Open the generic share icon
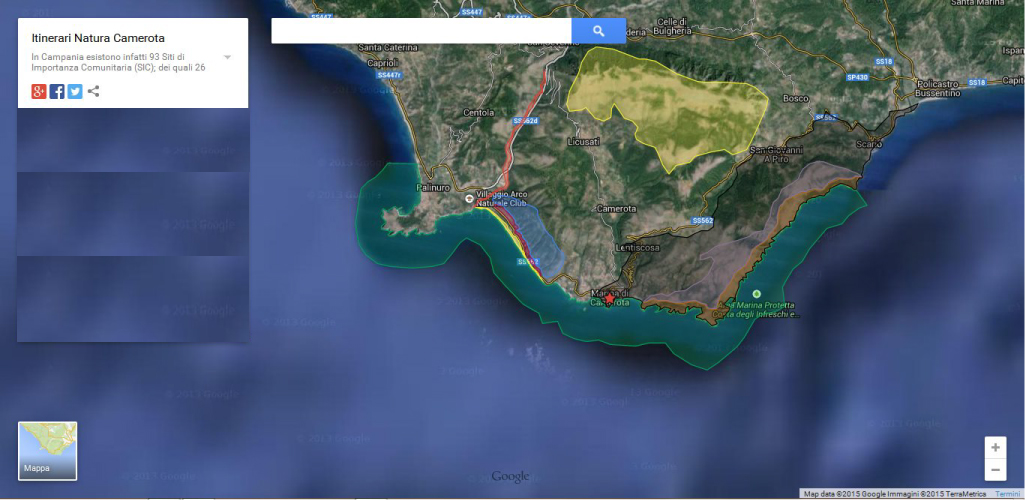 [93, 92]
